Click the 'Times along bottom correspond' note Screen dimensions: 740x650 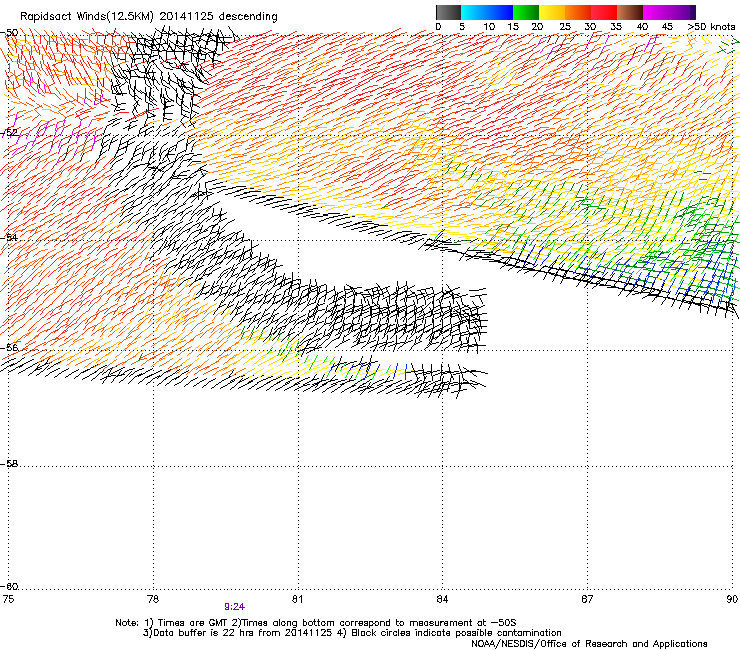[x=316, y=623]
